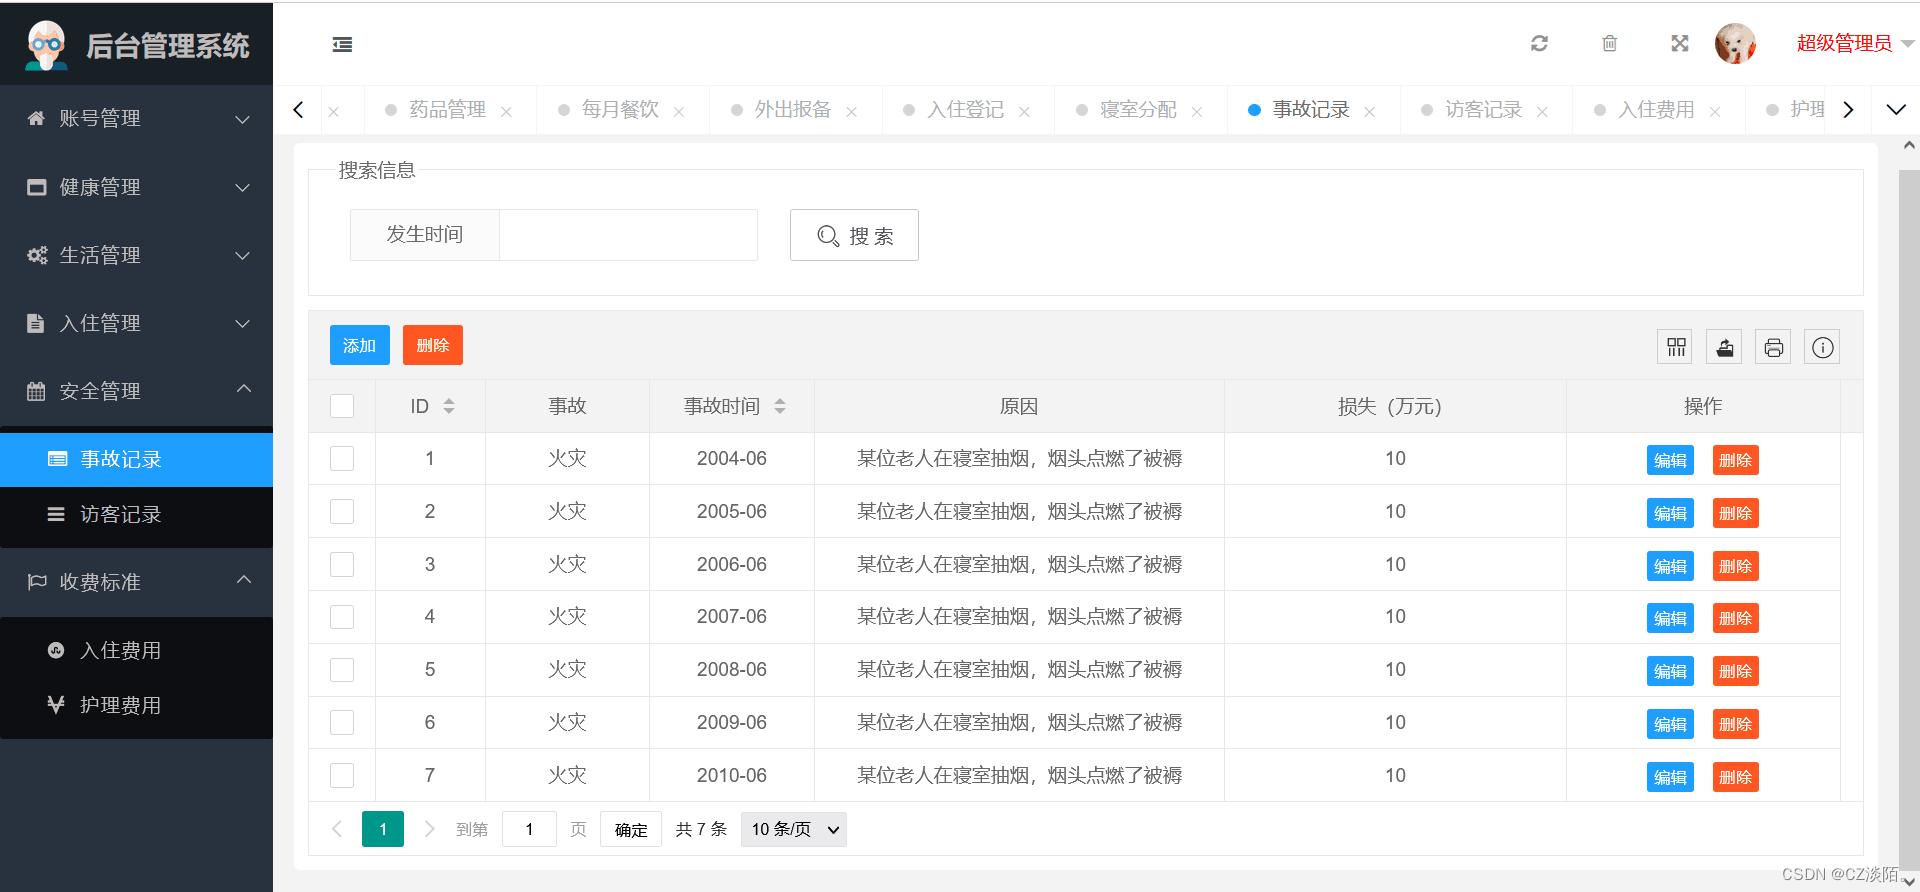Click the 确定 page jump button
1920x892 pixels.
point(631,829)
